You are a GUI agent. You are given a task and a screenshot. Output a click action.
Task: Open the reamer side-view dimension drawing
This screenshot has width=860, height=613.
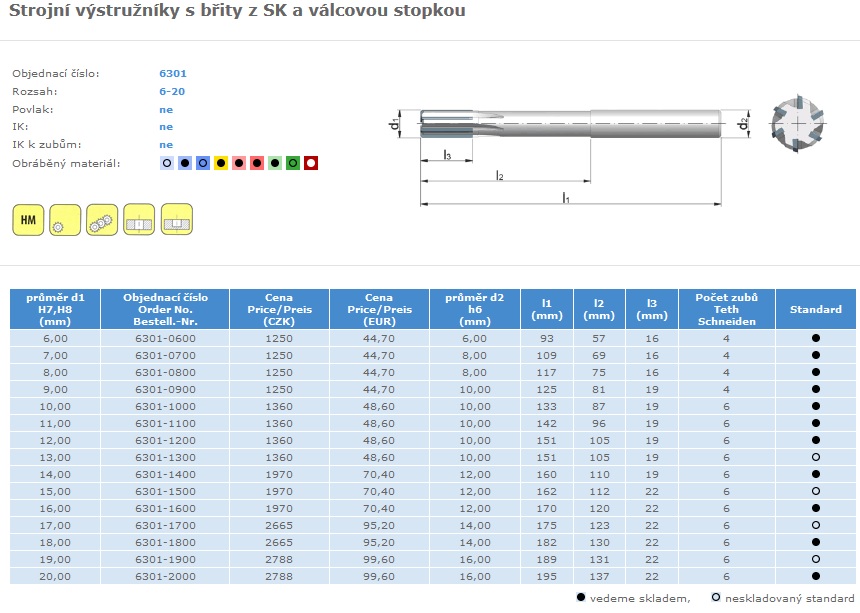click(569, 156)
